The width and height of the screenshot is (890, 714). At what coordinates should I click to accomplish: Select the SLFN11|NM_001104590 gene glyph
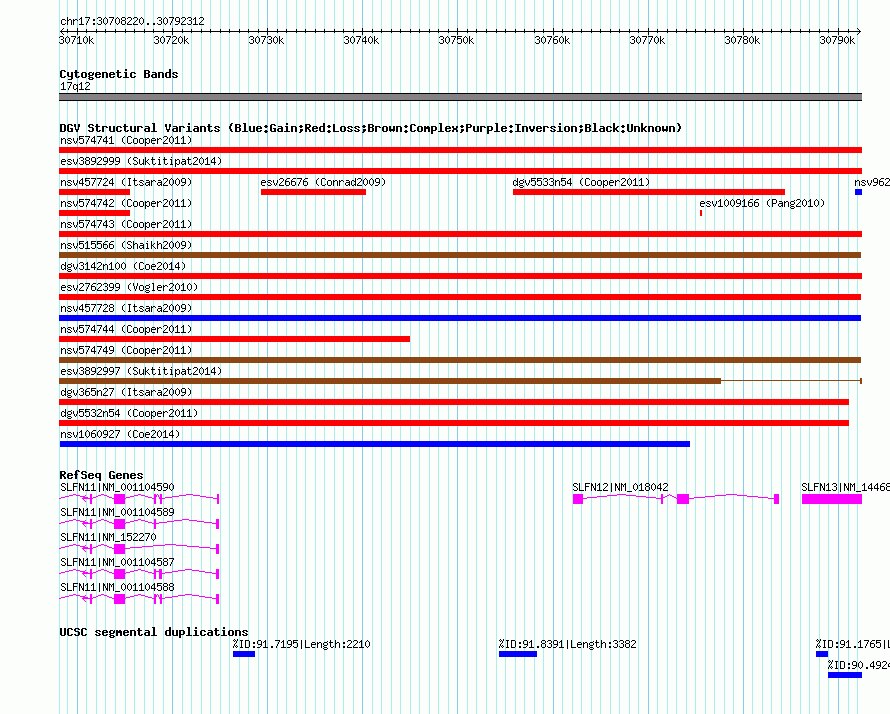click(x=139, y=499)
